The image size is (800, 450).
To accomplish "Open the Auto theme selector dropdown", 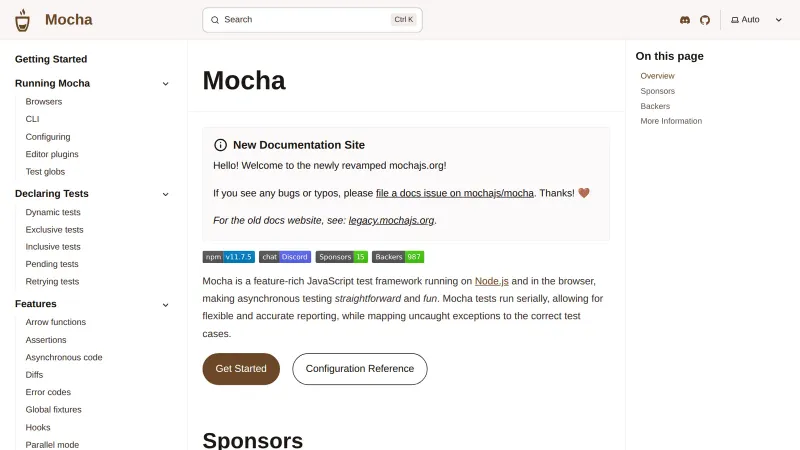I will [x=757, y=20].
